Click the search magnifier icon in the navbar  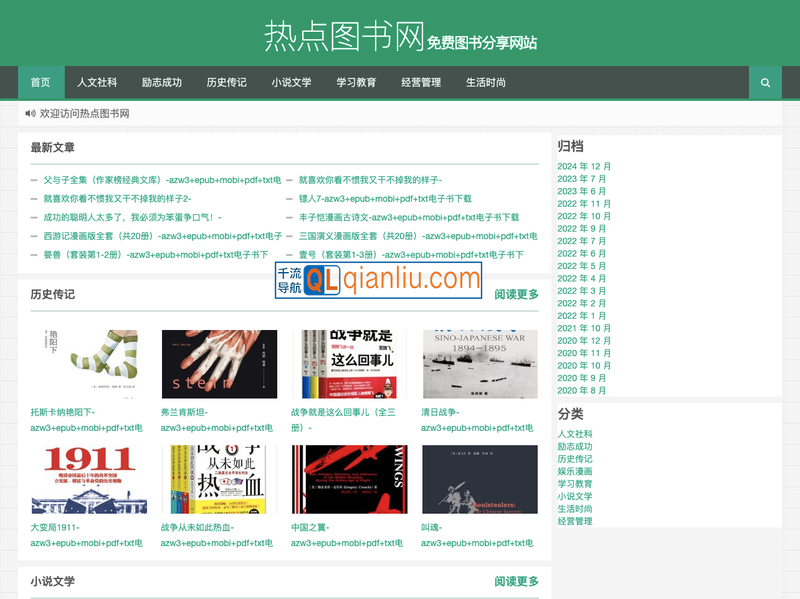coord(765,83)
